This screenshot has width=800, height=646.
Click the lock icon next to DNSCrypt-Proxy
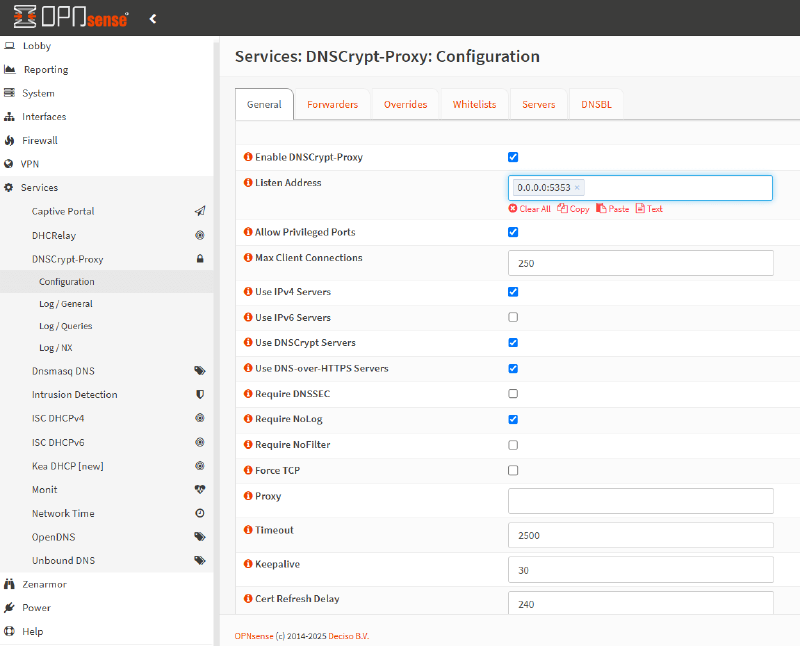pos(200,259)
